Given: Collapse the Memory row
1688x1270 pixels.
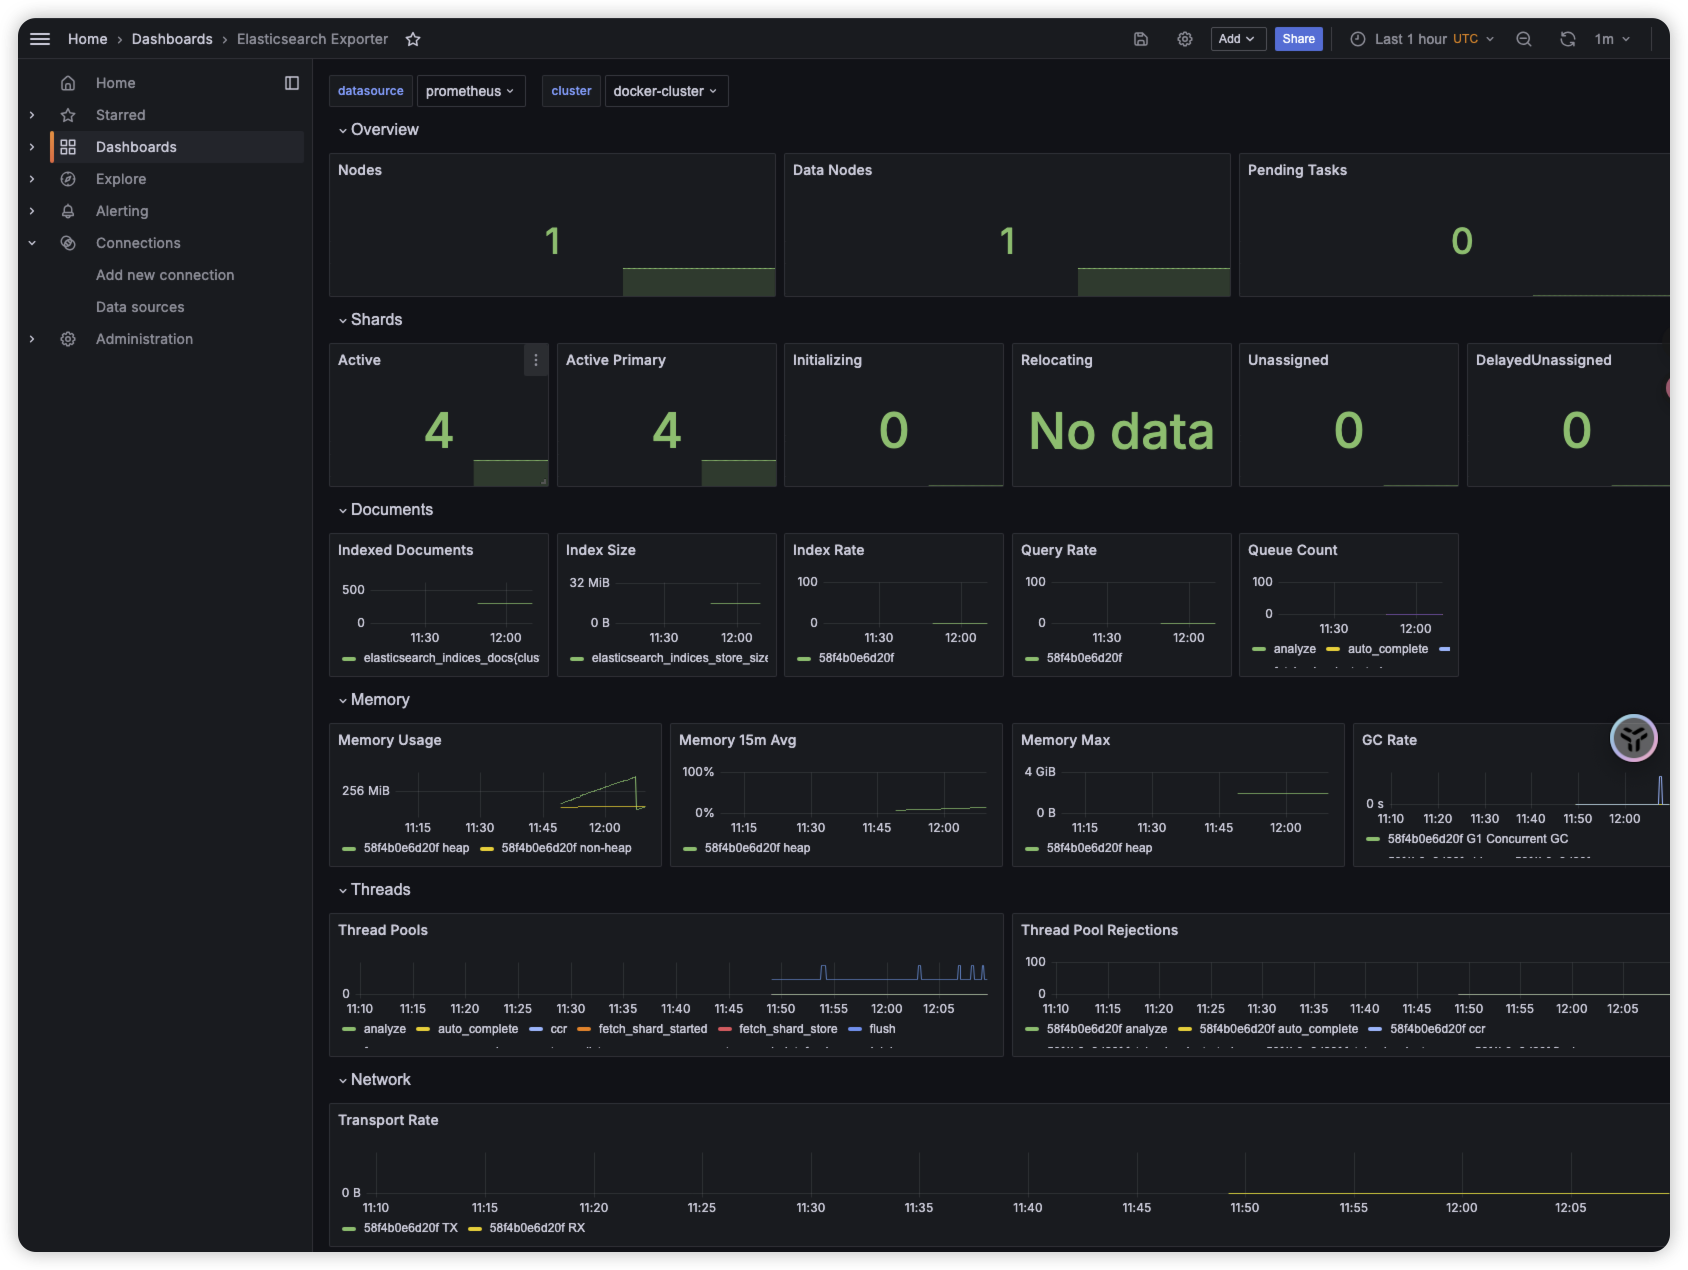Looking at the screenshot, I should (374, 700).
